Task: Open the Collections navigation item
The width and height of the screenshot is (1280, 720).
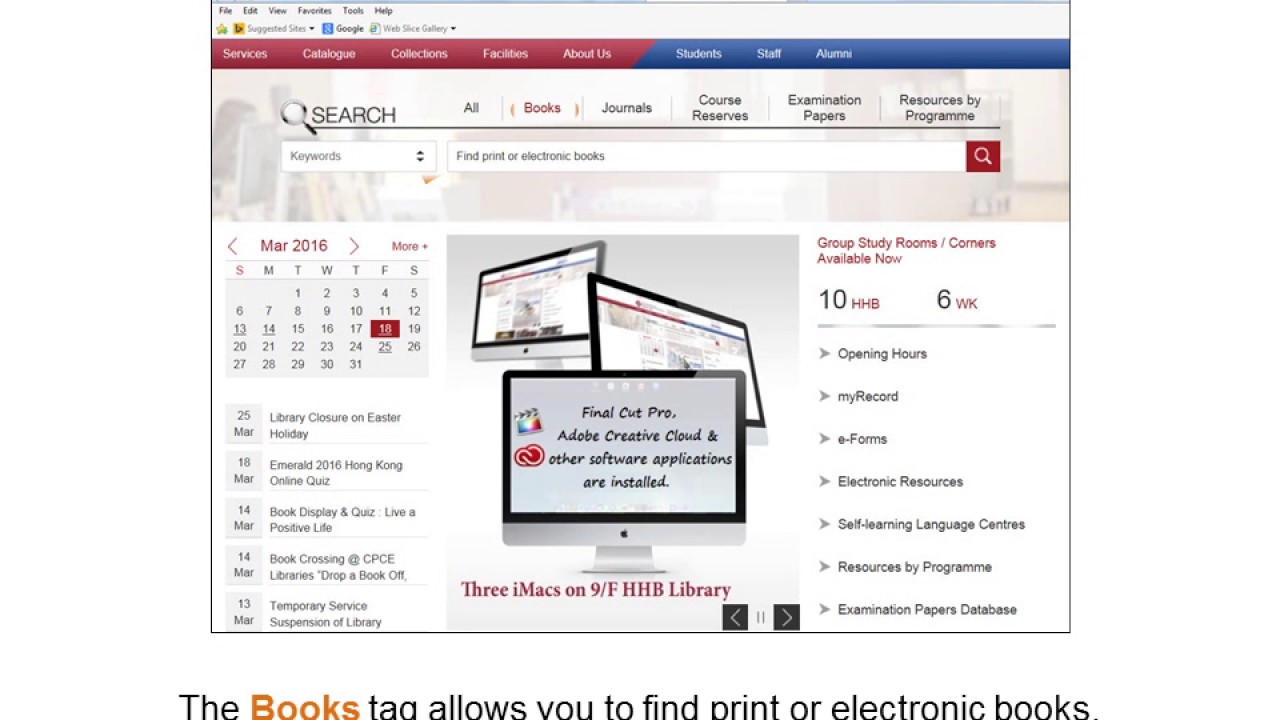Action: coord(419,54)
